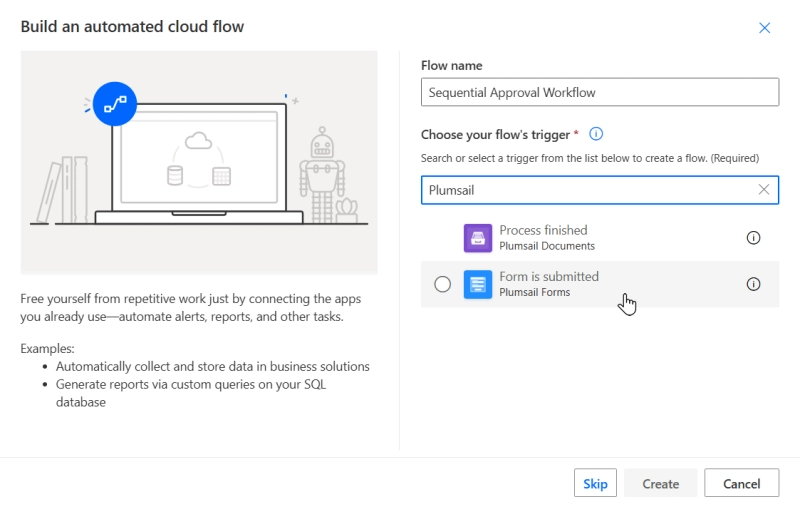Image resolution: width=800 pixels, height=507 pixels.
Task: Click the blue flow connector circle icon
Action: coord(114,102)
